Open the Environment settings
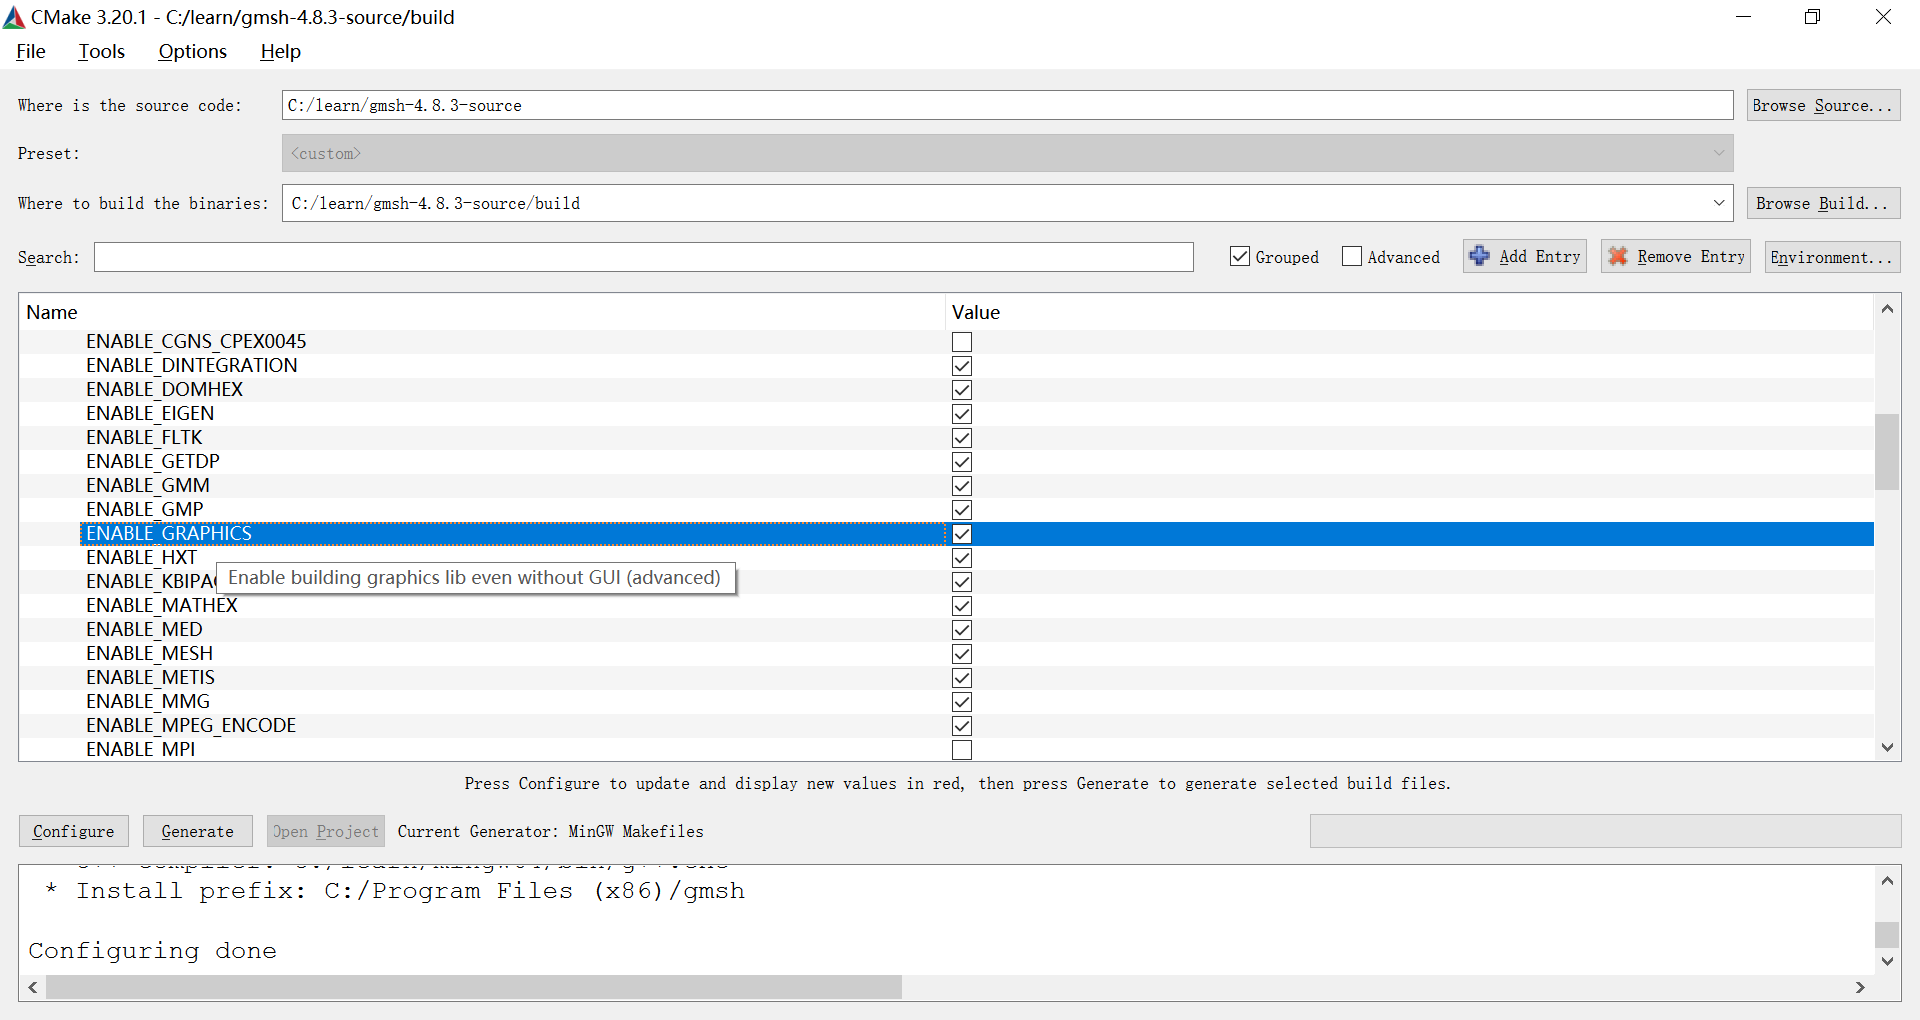This screenshot has height=1020, width=1920. (1831, 257)
